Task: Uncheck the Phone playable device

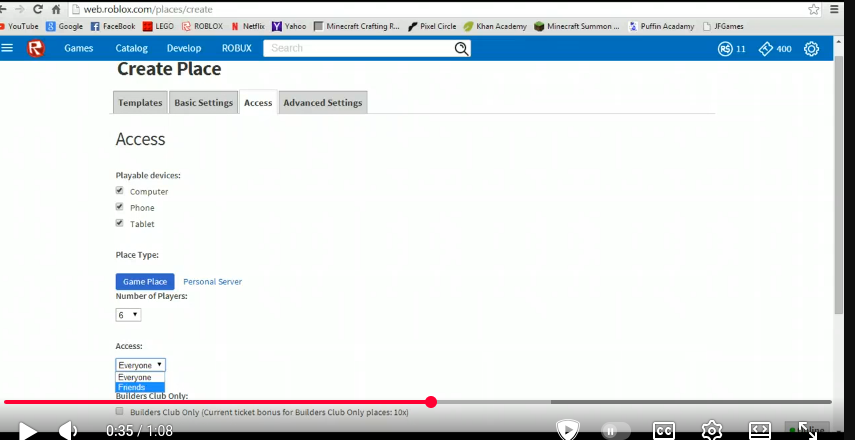Action: 120,207
